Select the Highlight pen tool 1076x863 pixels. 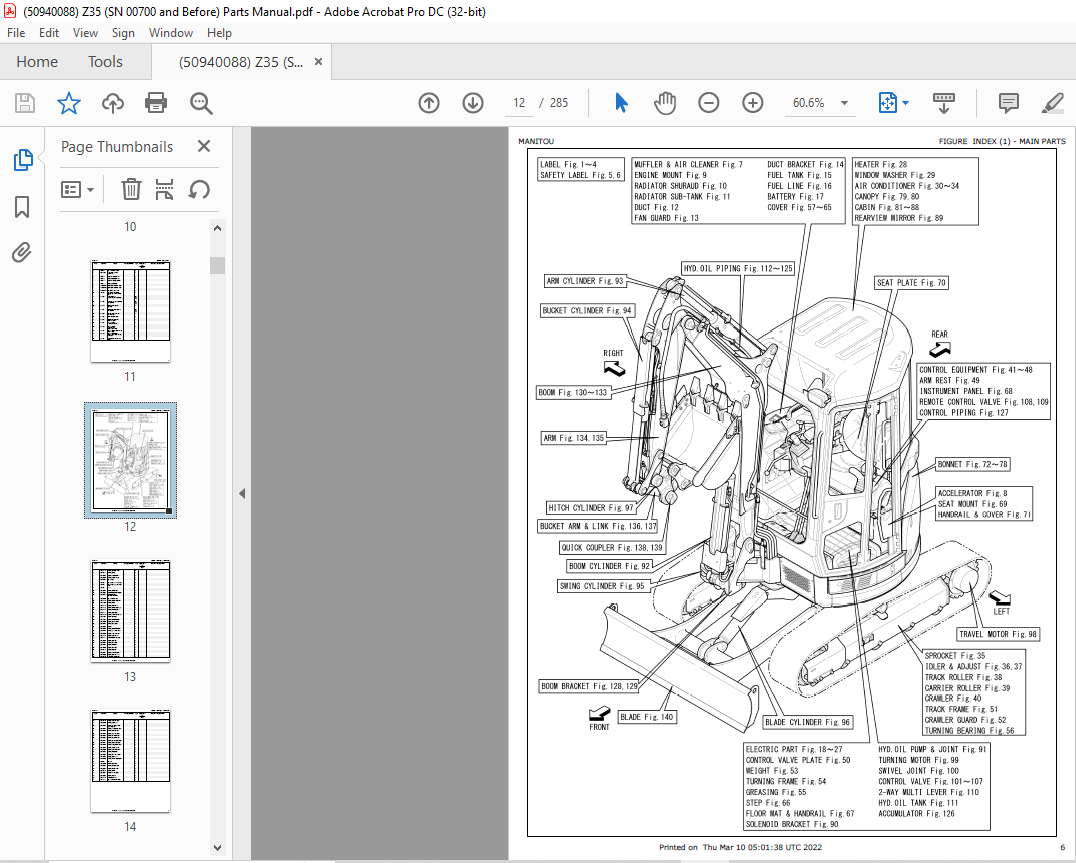pyautogui.click(x=1052, y=103)
